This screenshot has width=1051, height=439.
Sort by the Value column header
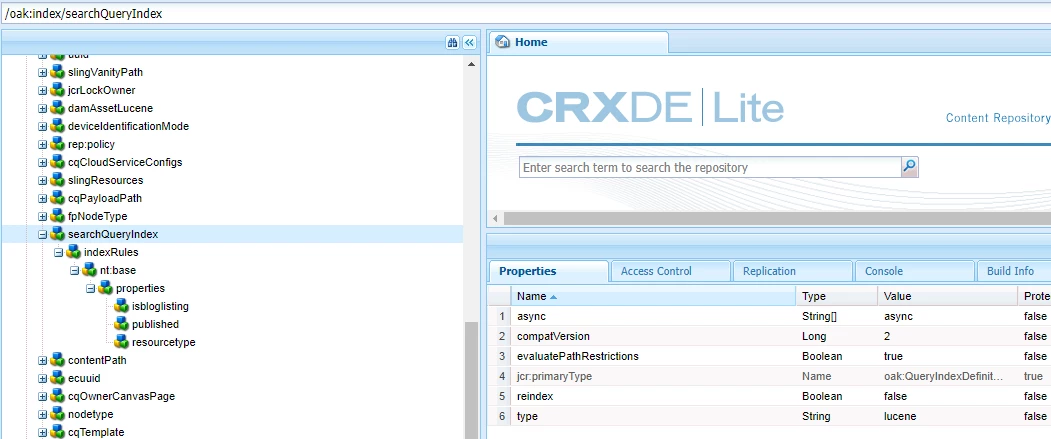tap(948, 296)
